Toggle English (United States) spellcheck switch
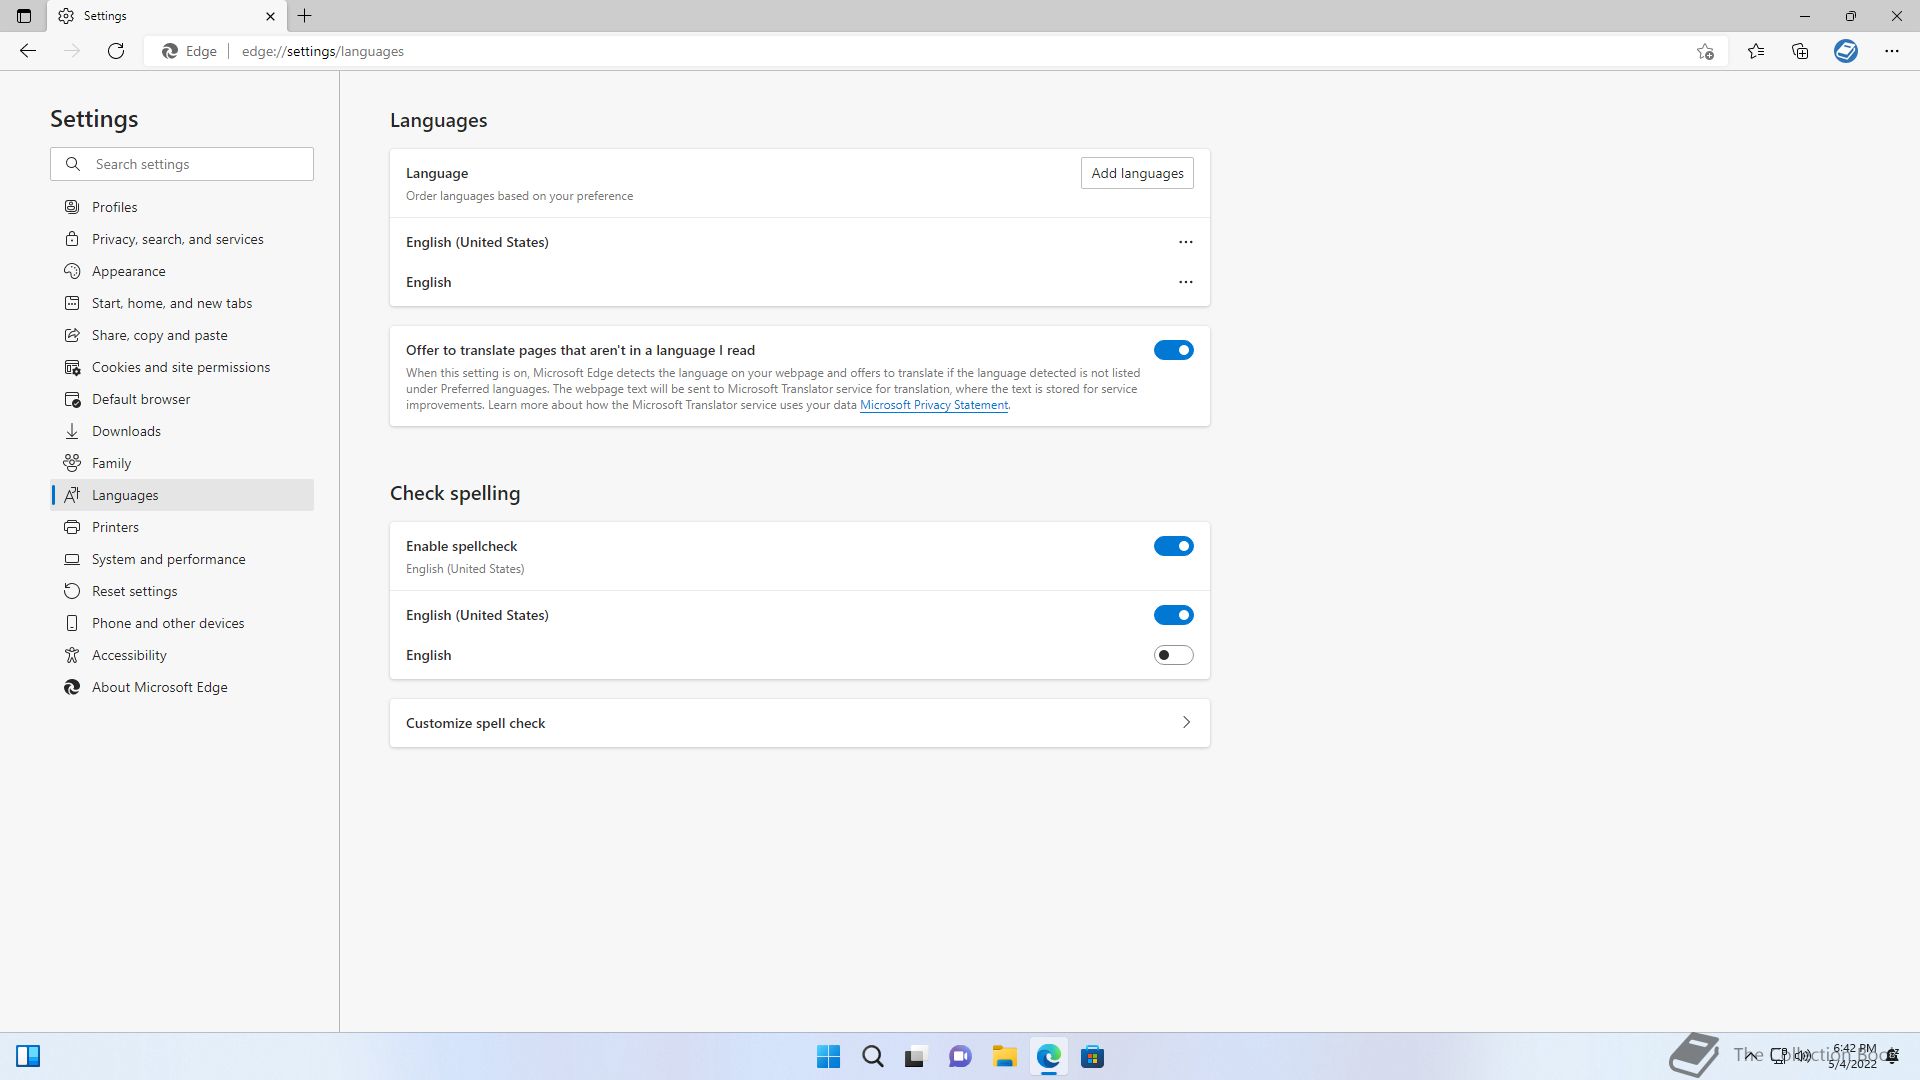This screenshot has height=1080, width=1920. point(1174,615)
